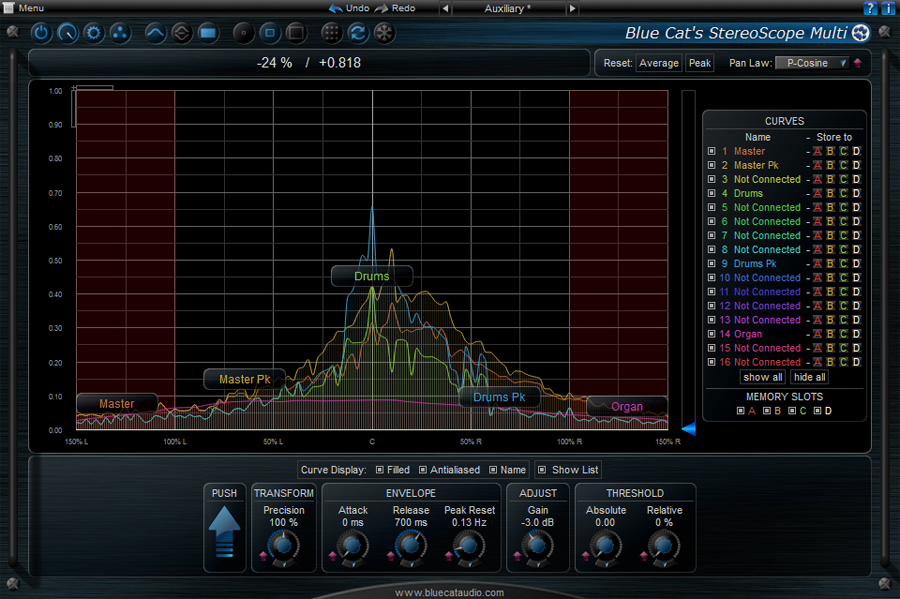900x599 pixels.
Task: Open the settings gear icon in the toolbar
Action: pos(92,33)
